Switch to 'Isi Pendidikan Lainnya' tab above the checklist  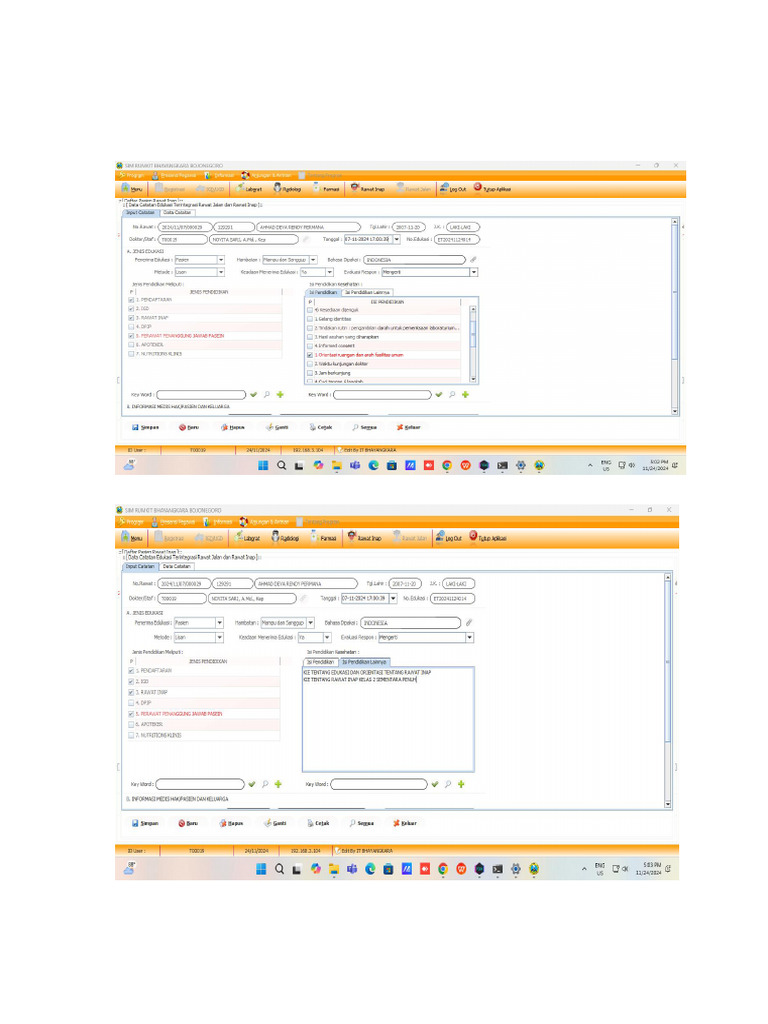pyautogui.click(x=368, y=293)
